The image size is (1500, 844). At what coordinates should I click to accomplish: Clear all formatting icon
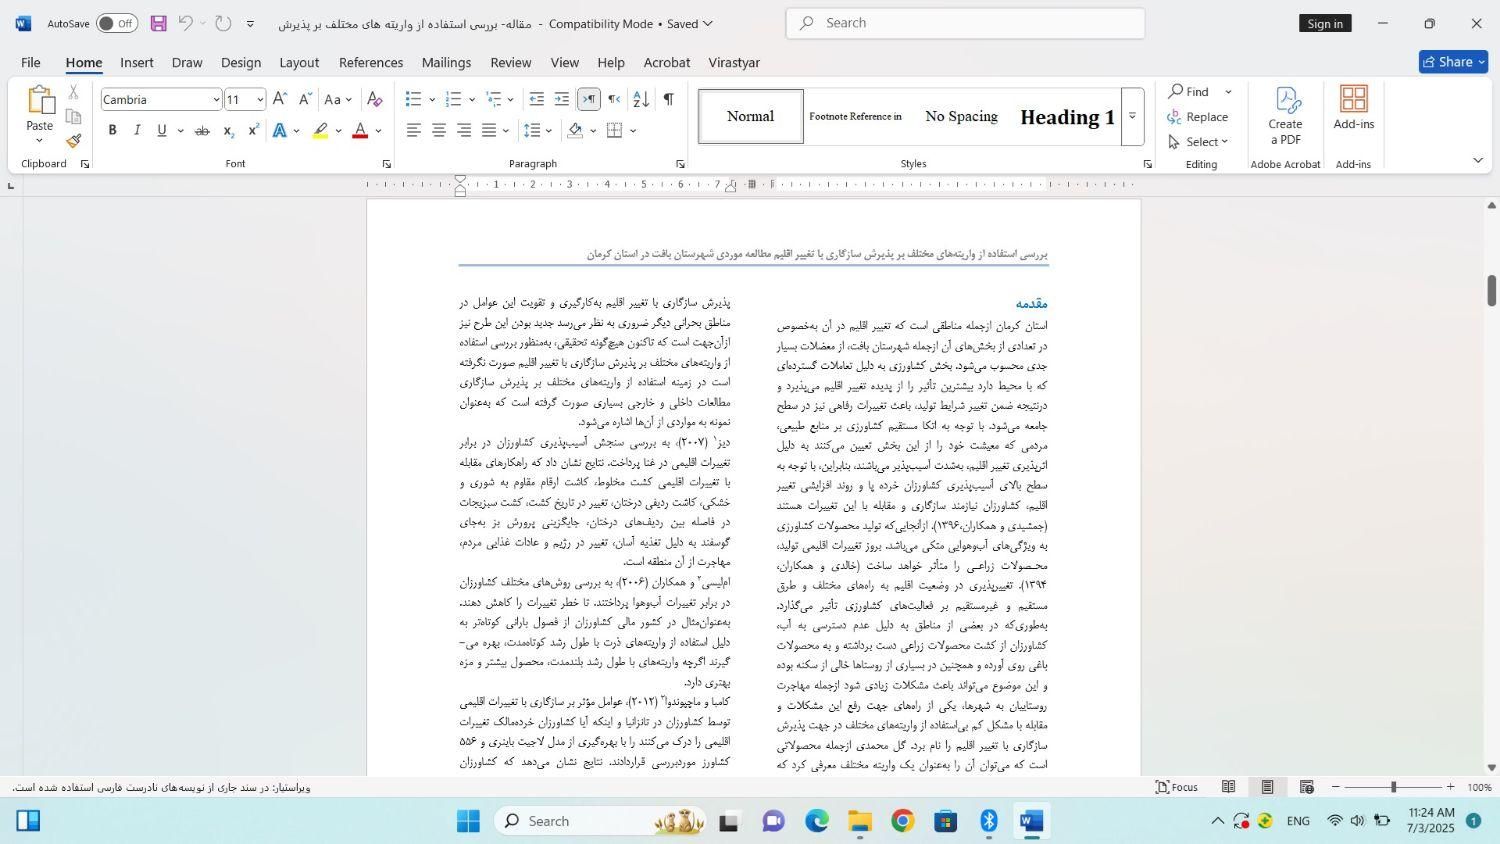(x=374, y=99)
